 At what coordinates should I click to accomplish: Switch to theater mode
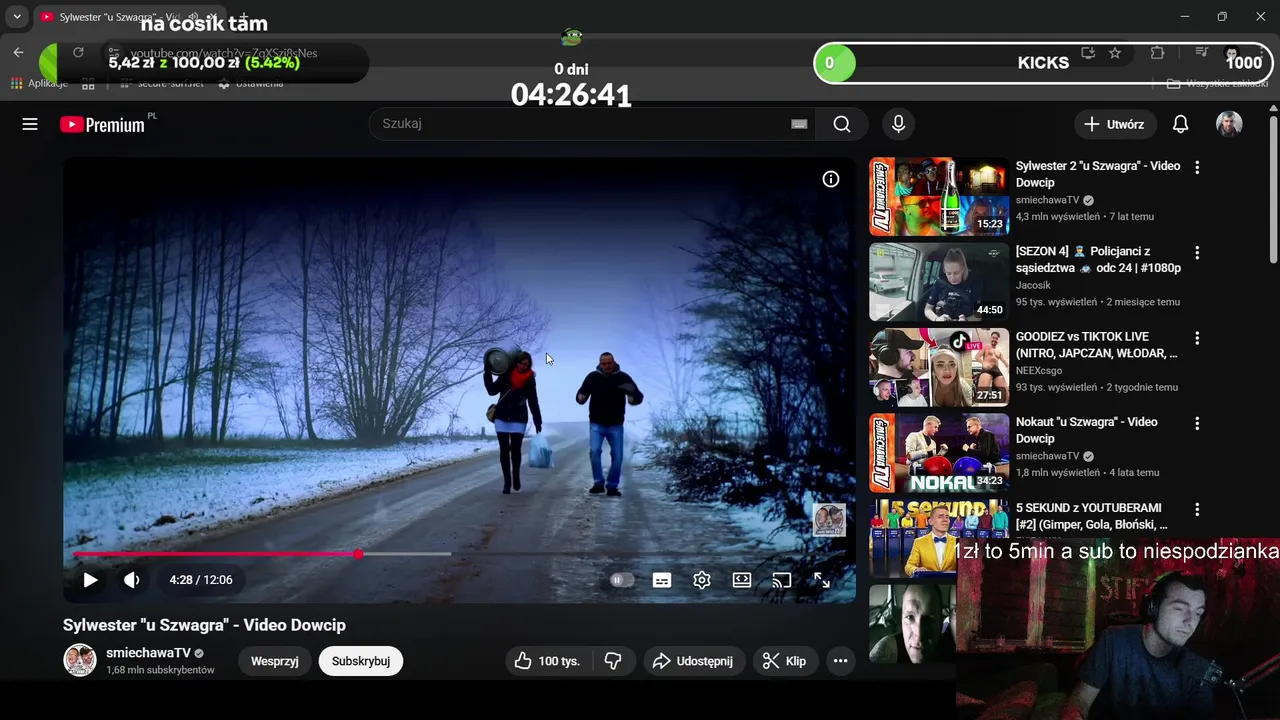pyautogui.click(x=742, y=580)
